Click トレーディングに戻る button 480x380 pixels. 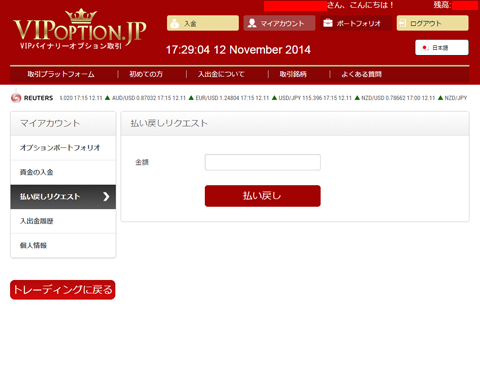(x=63, y=290)
